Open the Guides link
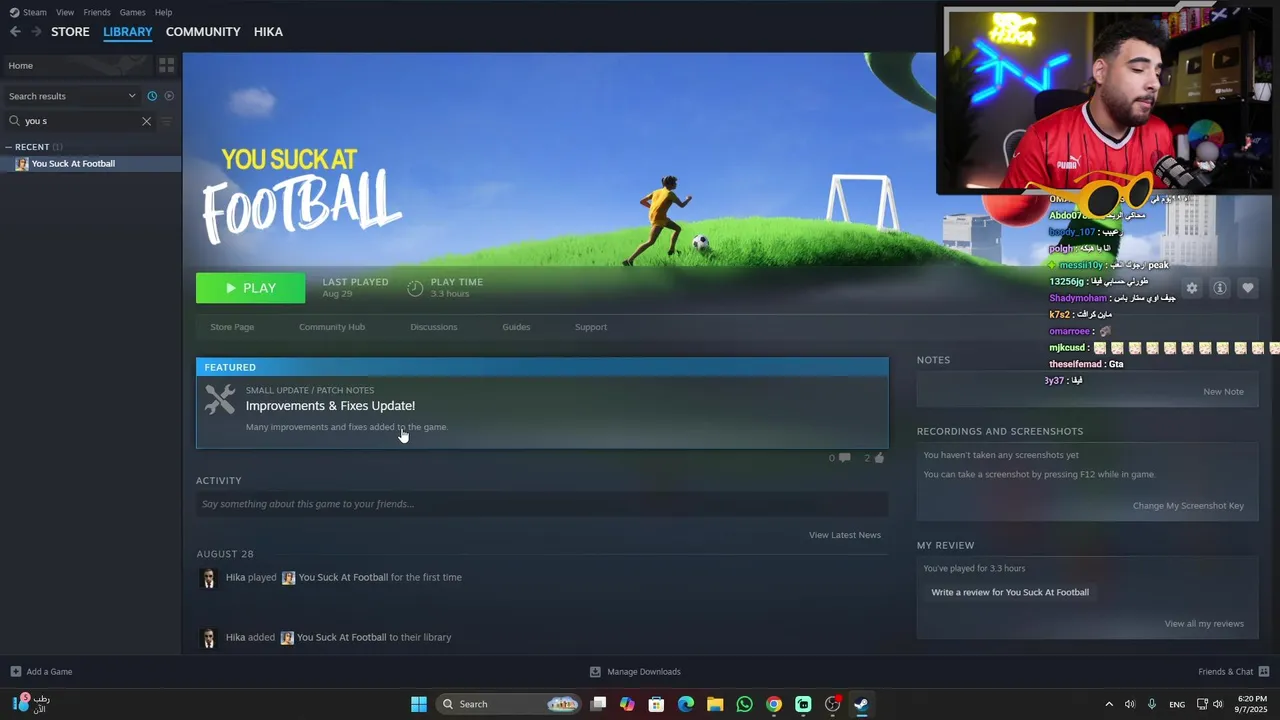 [516, 327]
